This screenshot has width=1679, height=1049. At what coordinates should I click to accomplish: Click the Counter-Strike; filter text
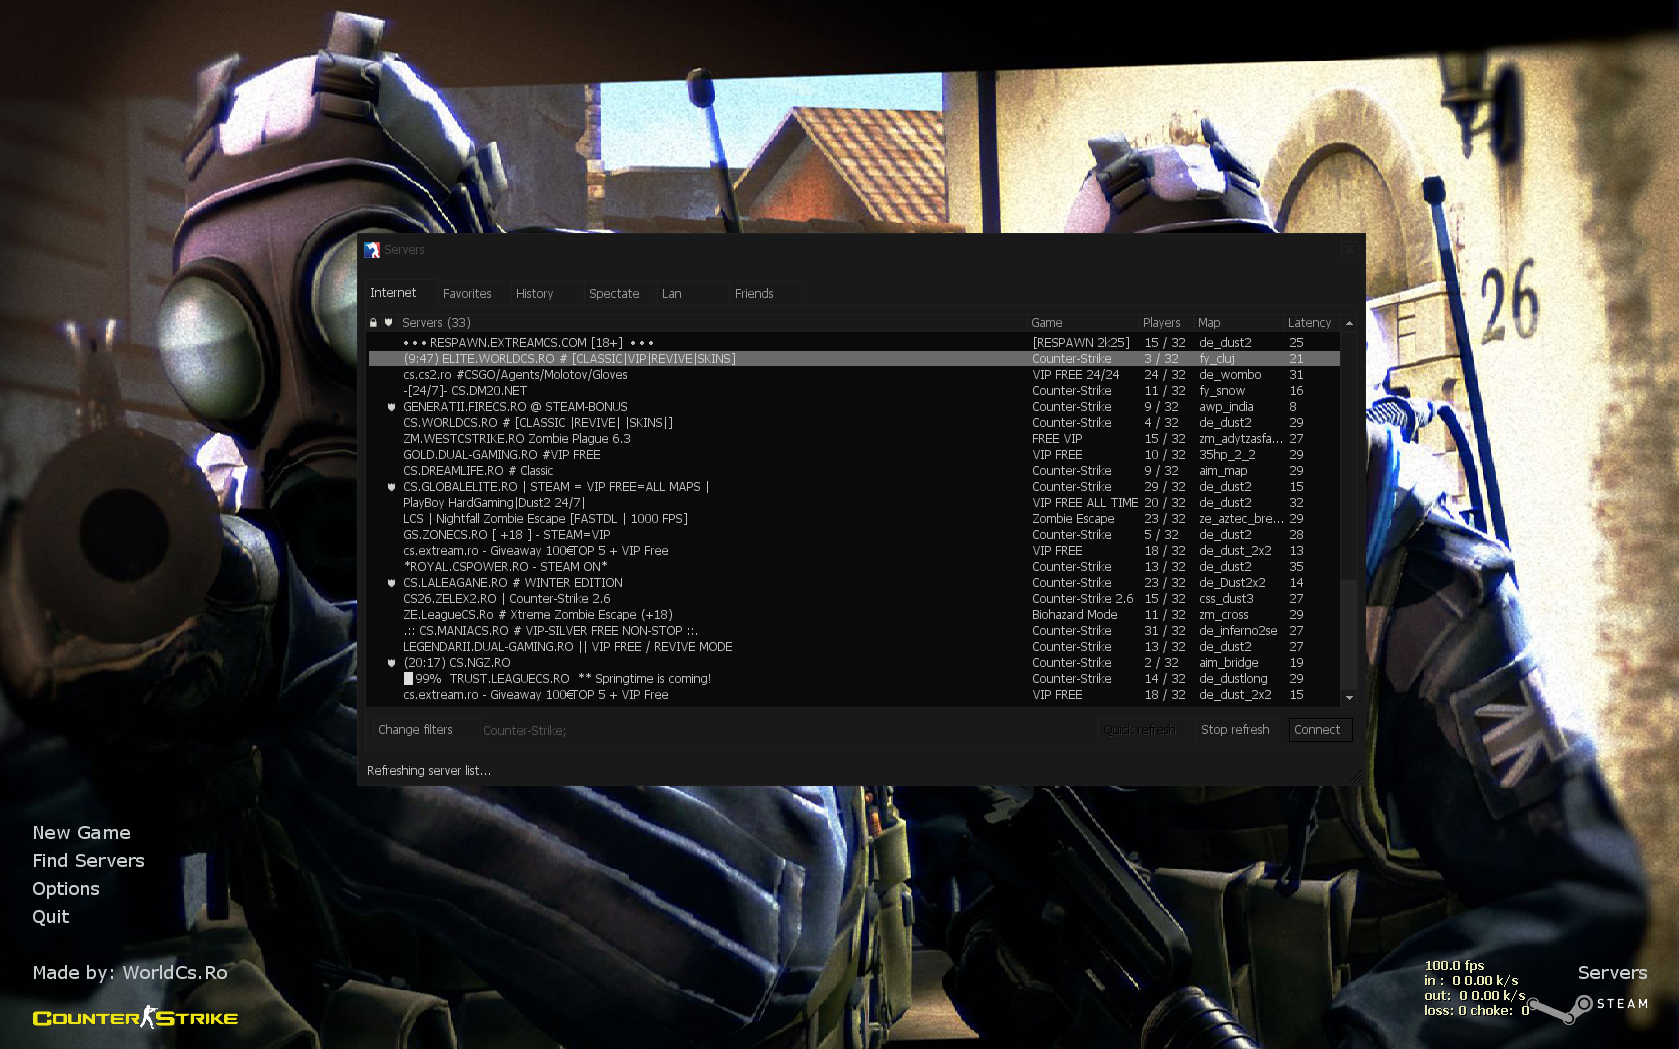coord(524,731)
